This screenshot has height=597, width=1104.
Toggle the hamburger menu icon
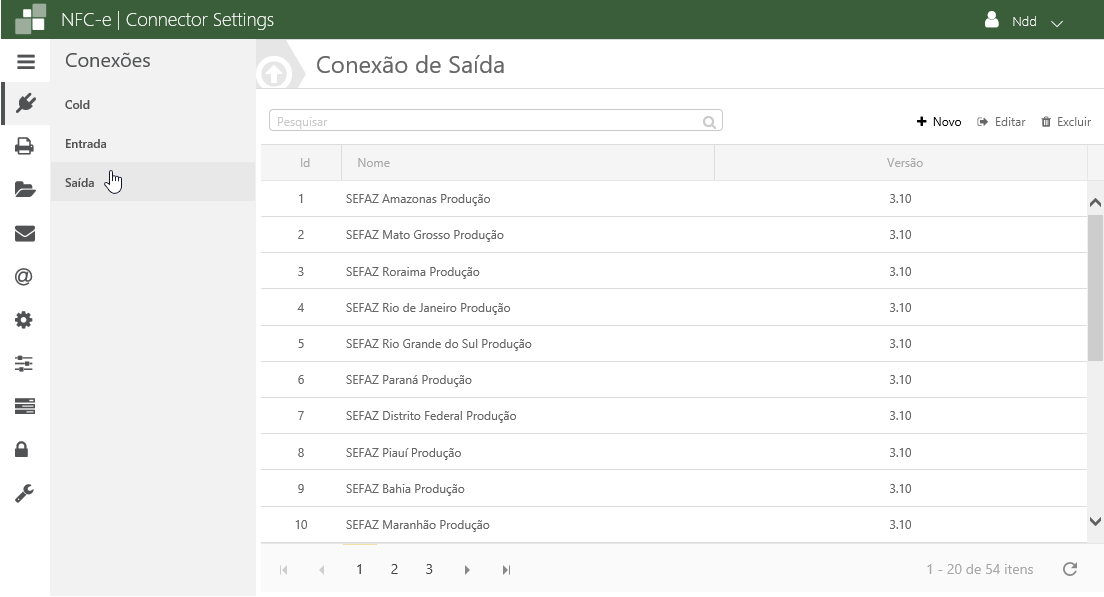pos(25,62)
